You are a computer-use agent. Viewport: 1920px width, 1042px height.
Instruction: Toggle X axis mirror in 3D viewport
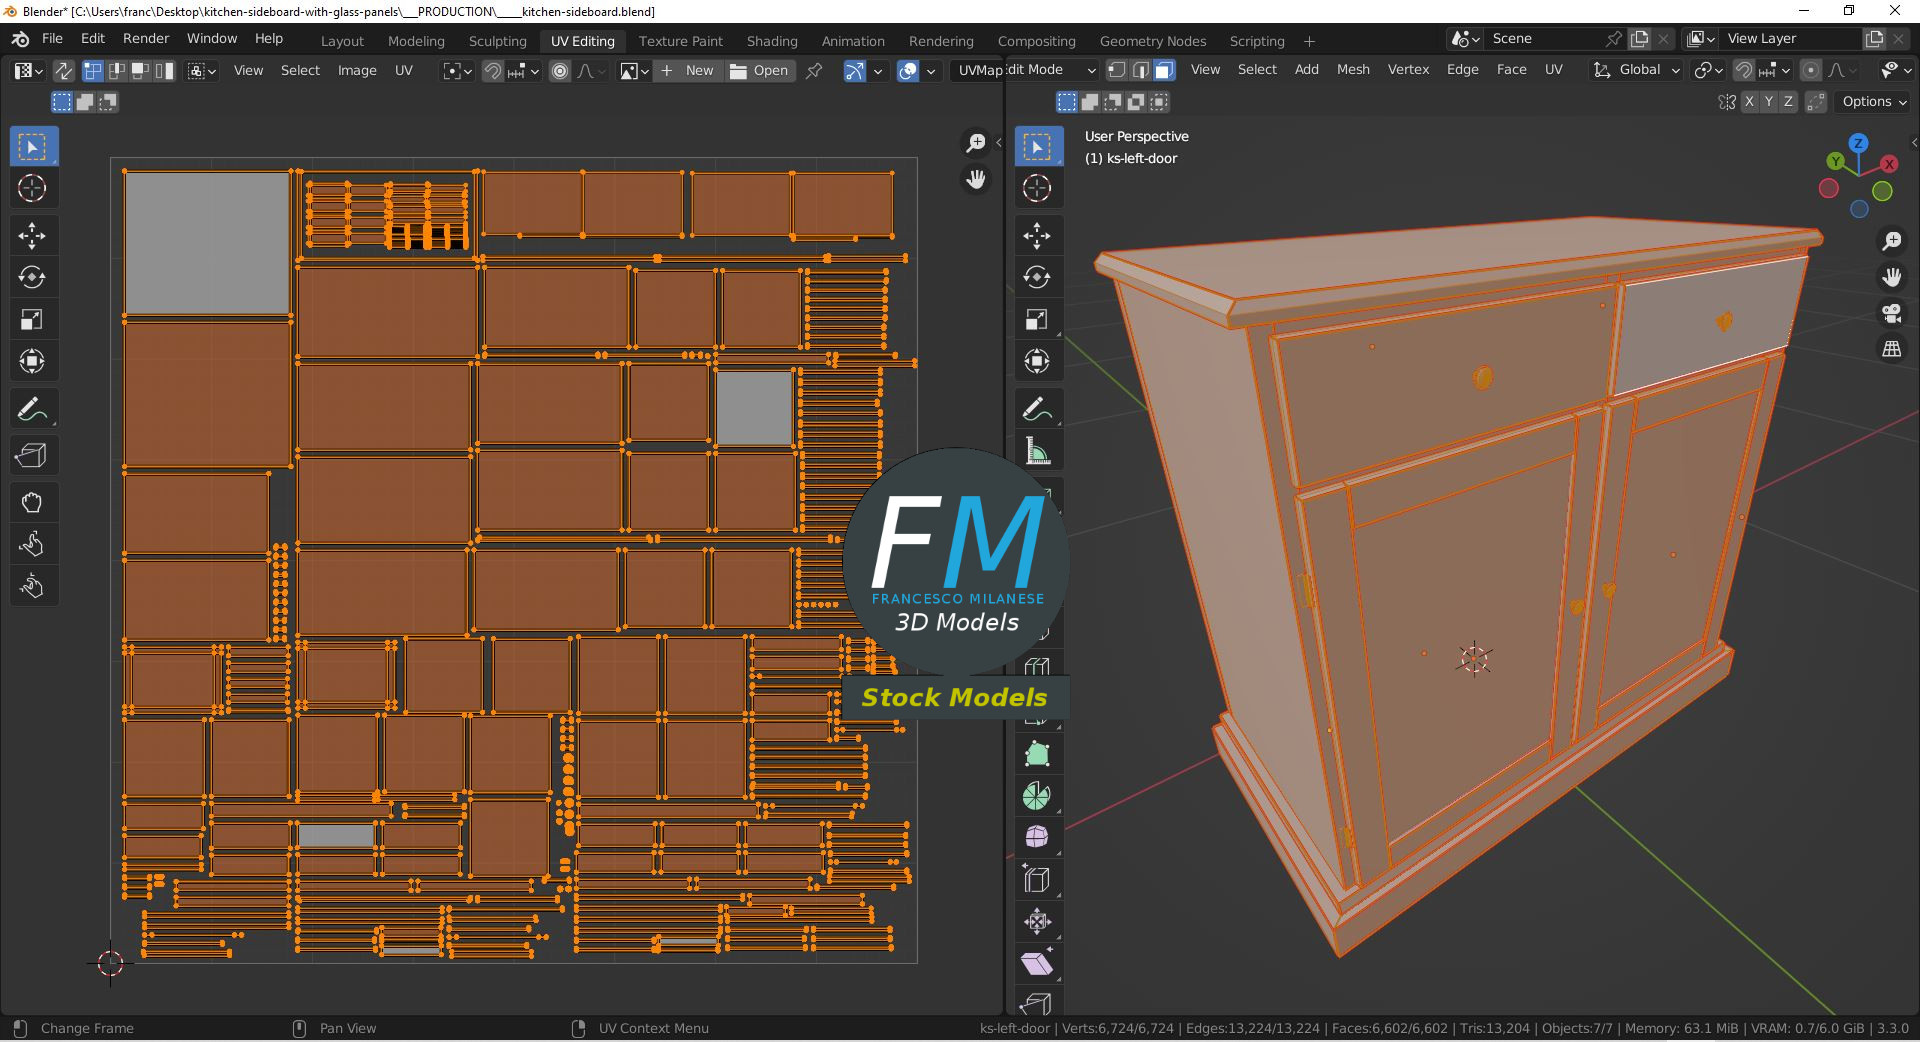point(1749,102)
